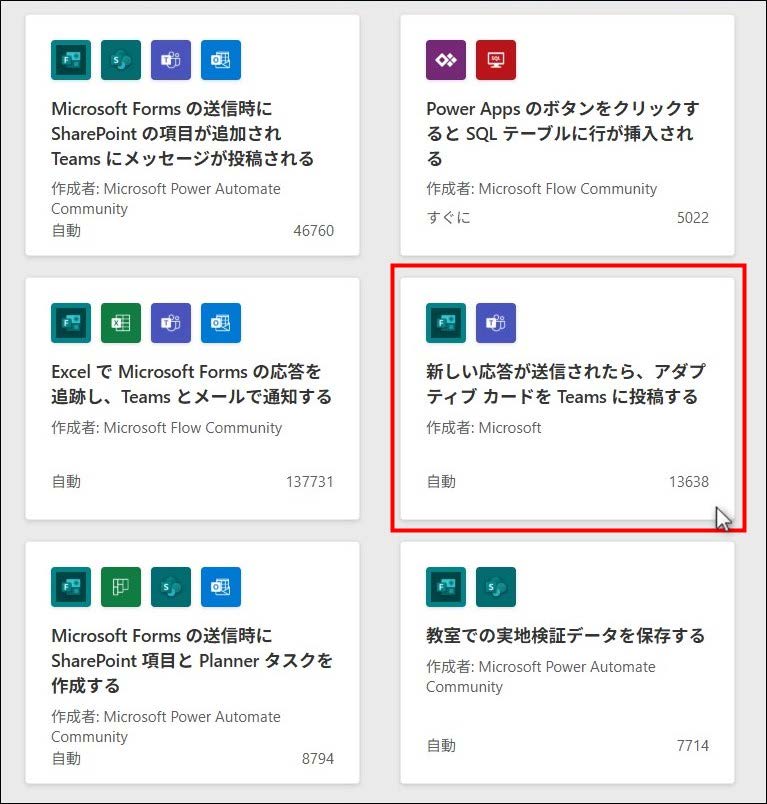Click usage count 8794

[317, 759]
